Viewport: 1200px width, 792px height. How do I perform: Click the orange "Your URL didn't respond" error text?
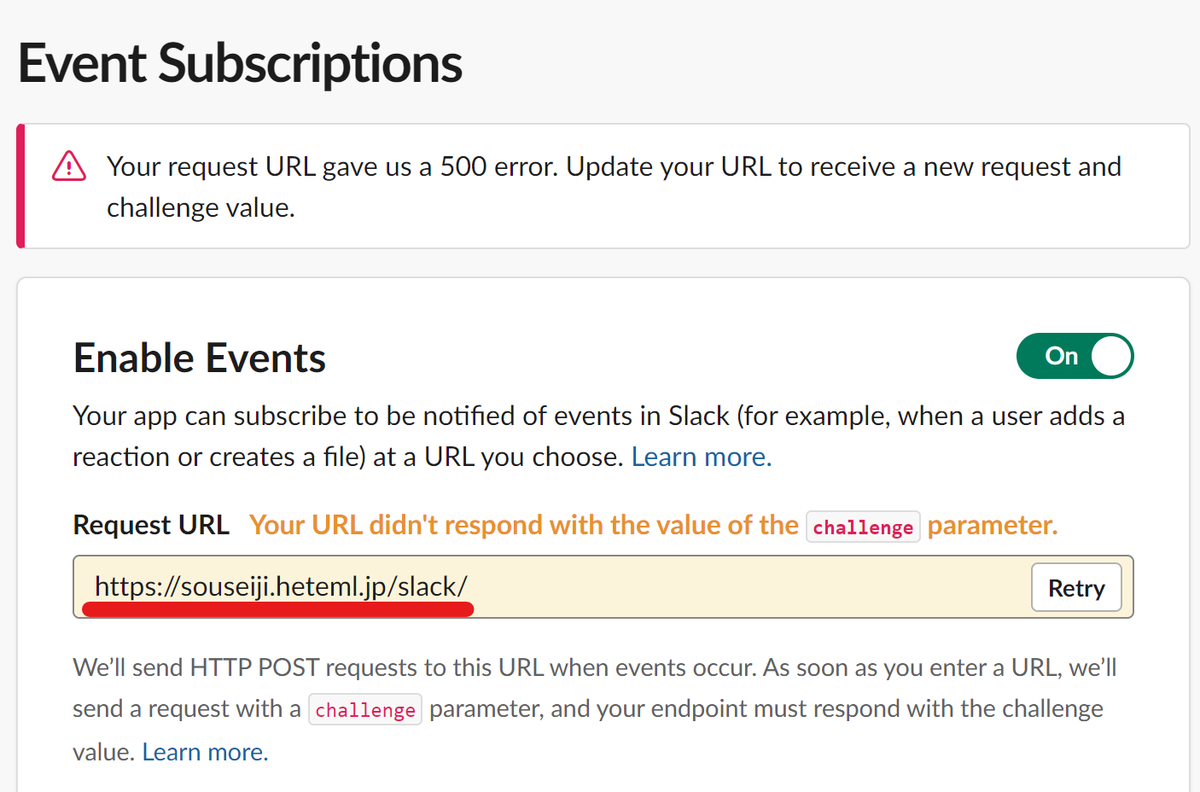pyautogui.click(x=653, y=525)
